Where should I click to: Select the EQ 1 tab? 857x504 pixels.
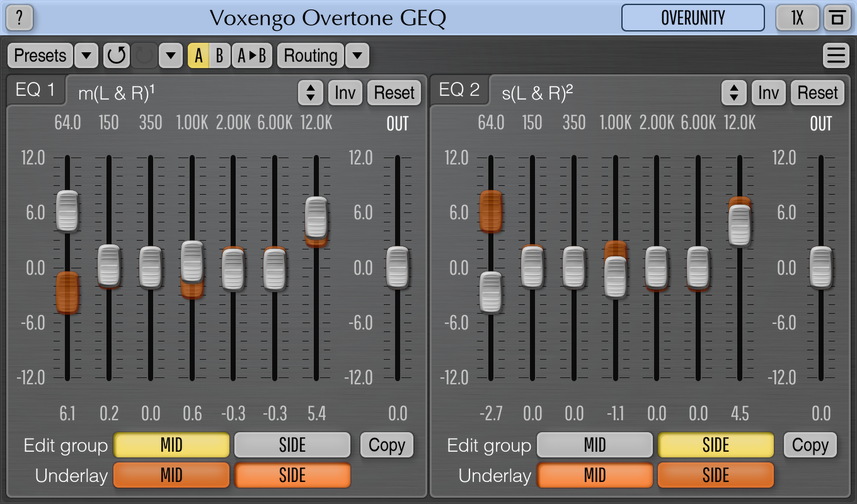pos(36,91)
